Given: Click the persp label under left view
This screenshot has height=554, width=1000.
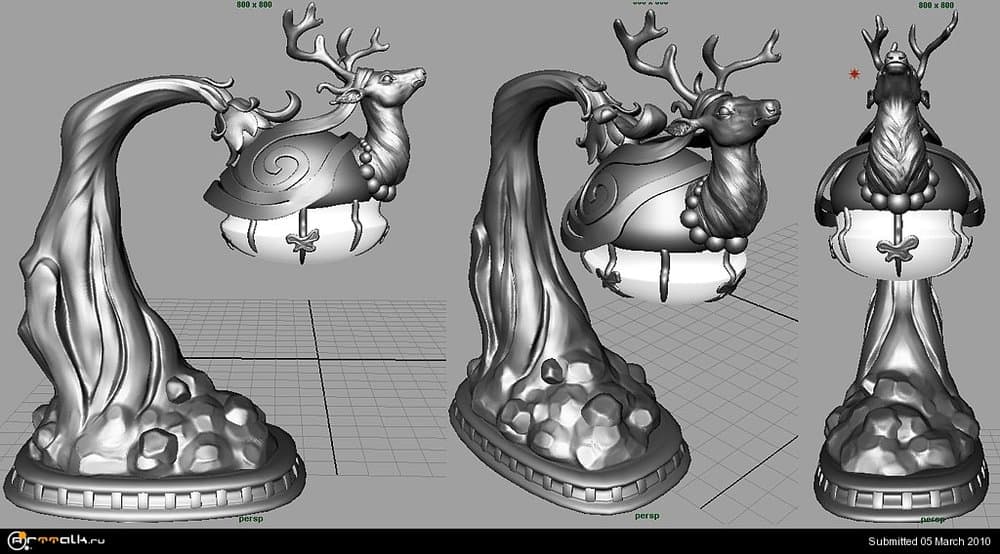Looking at the screenshot, I should tap(250, 518).
